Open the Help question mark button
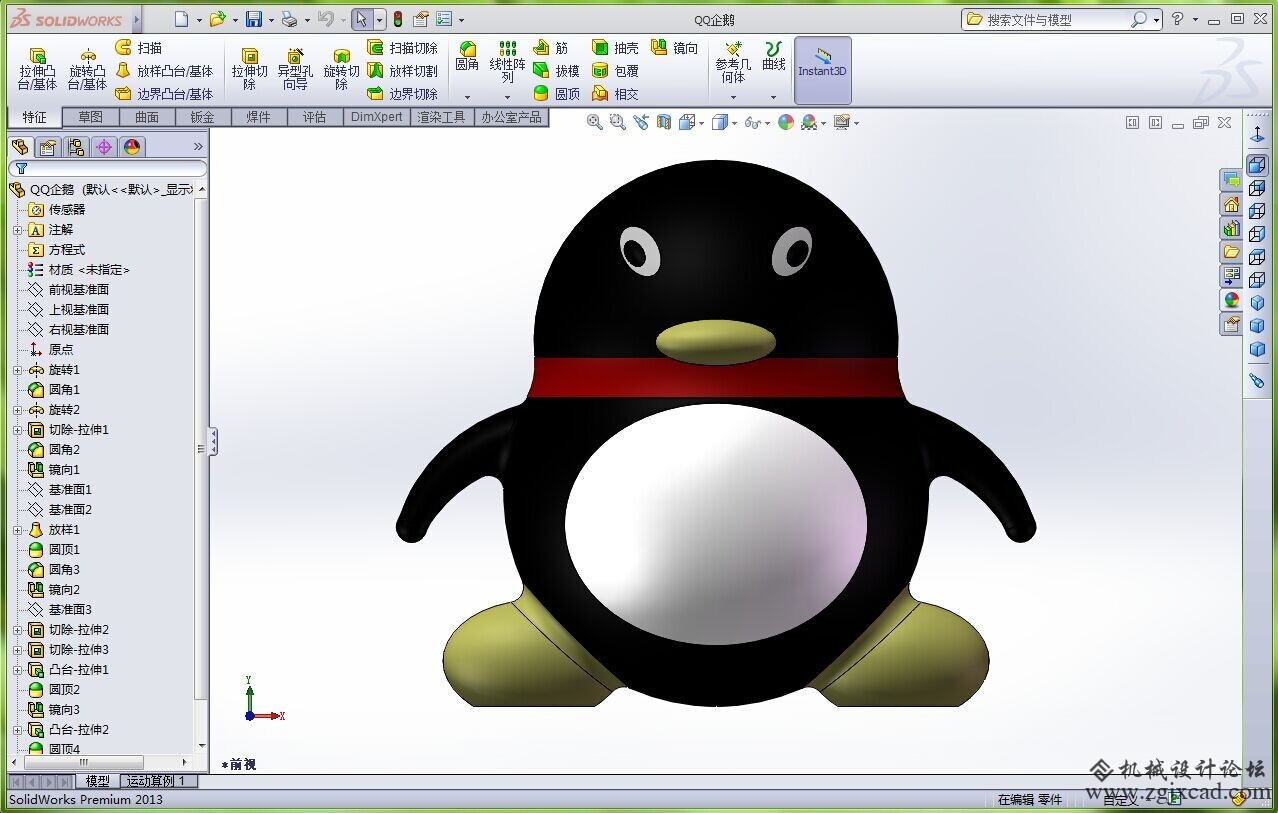The height and width of the screenshot is (813, 1278). (x=1178, y=19)
